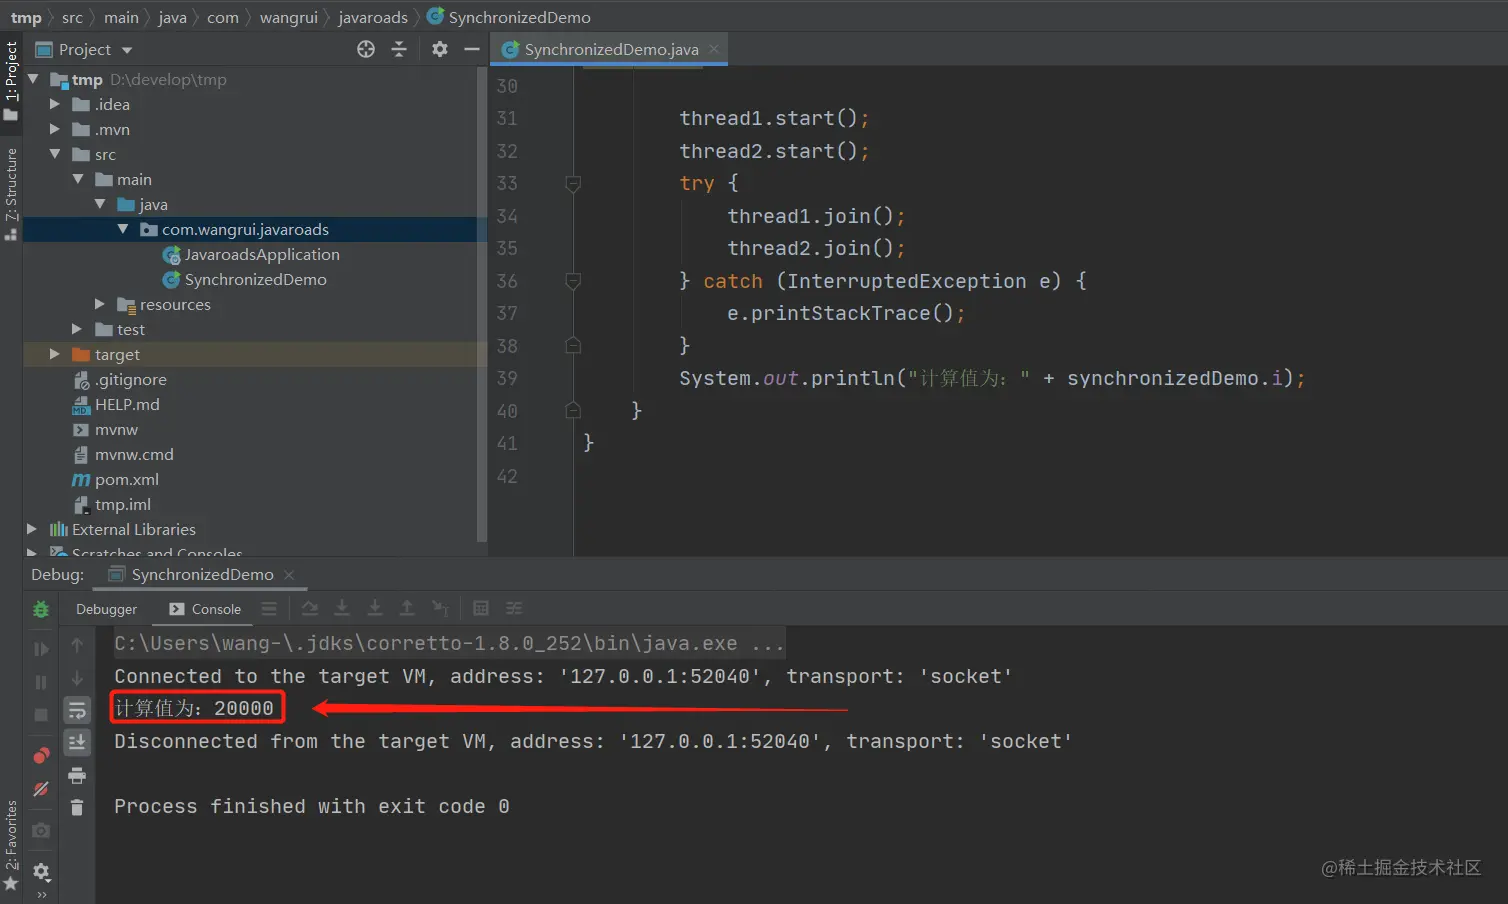Viewport: 1508px width, 904px height.
Task: Close the SynchronizedDemo debug session tab
Action: tap(289, 574)
